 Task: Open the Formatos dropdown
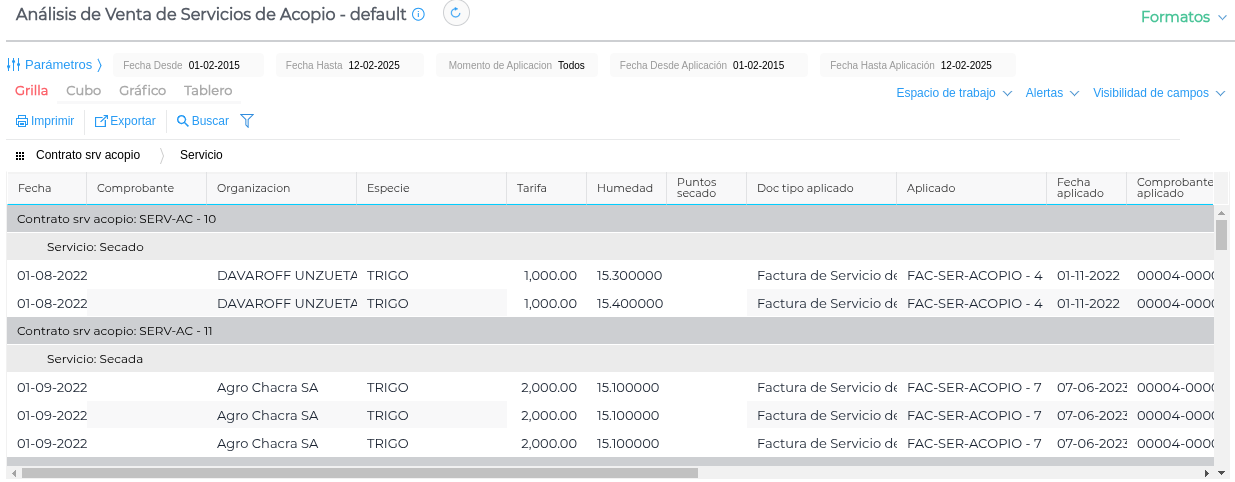[x=1183, y=17]
